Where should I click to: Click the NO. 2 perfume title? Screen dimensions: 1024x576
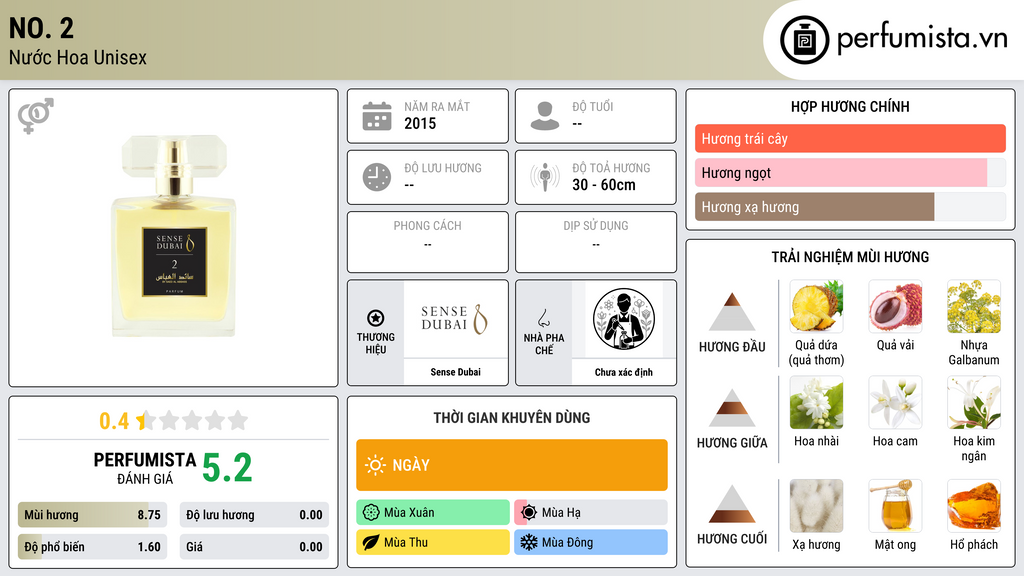[41, 28]
